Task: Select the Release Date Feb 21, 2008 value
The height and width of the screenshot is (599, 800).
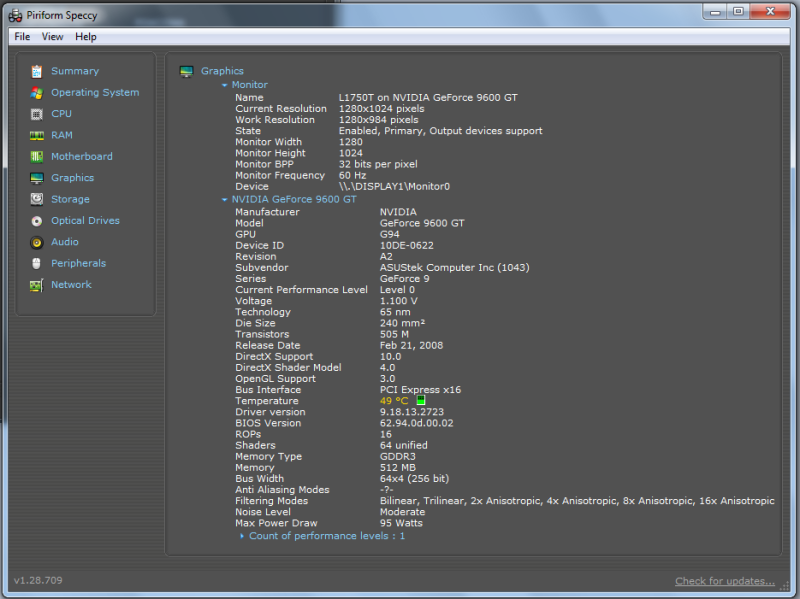Action: coord(411,345)
